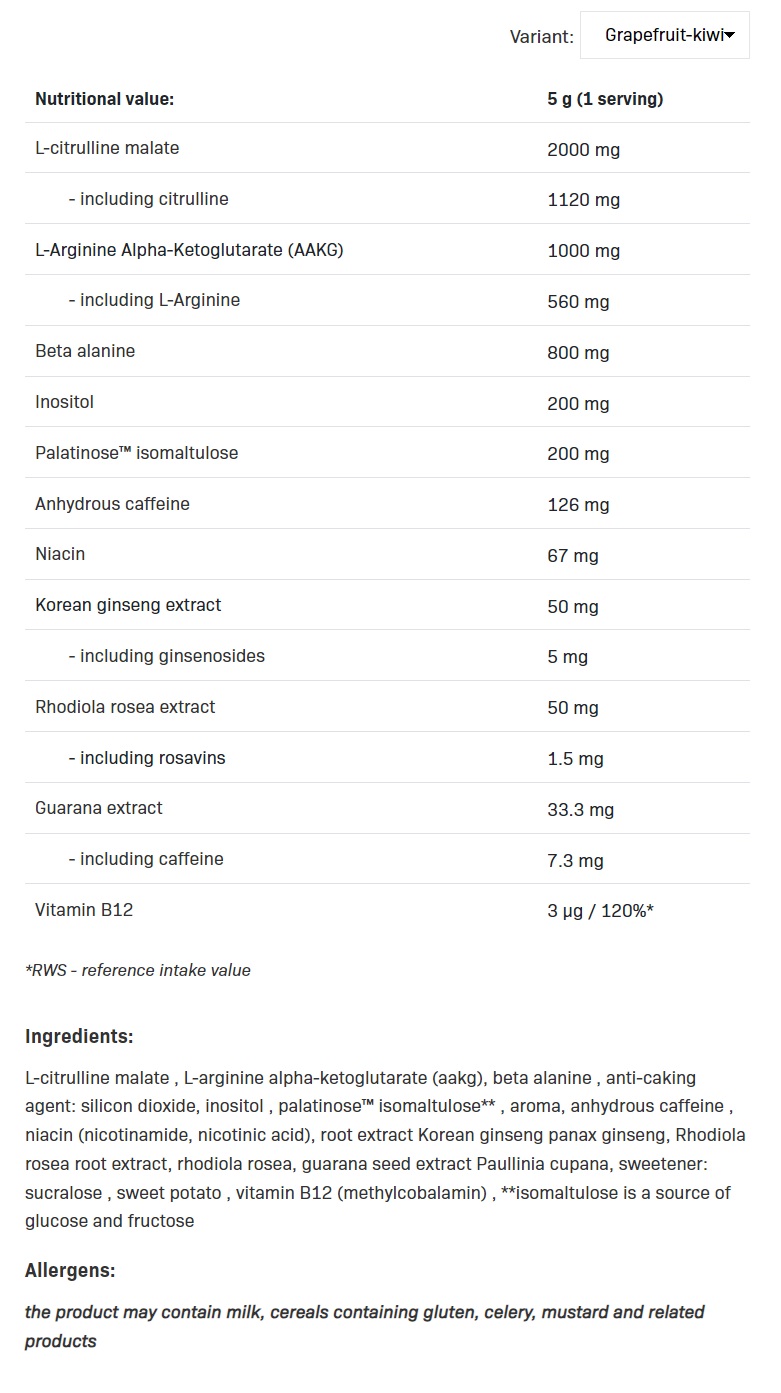Image resolution: width=781 pixels, height=1393 pixels.
Task: Click the including citrulline sub-row
Action: pos(148,199)
